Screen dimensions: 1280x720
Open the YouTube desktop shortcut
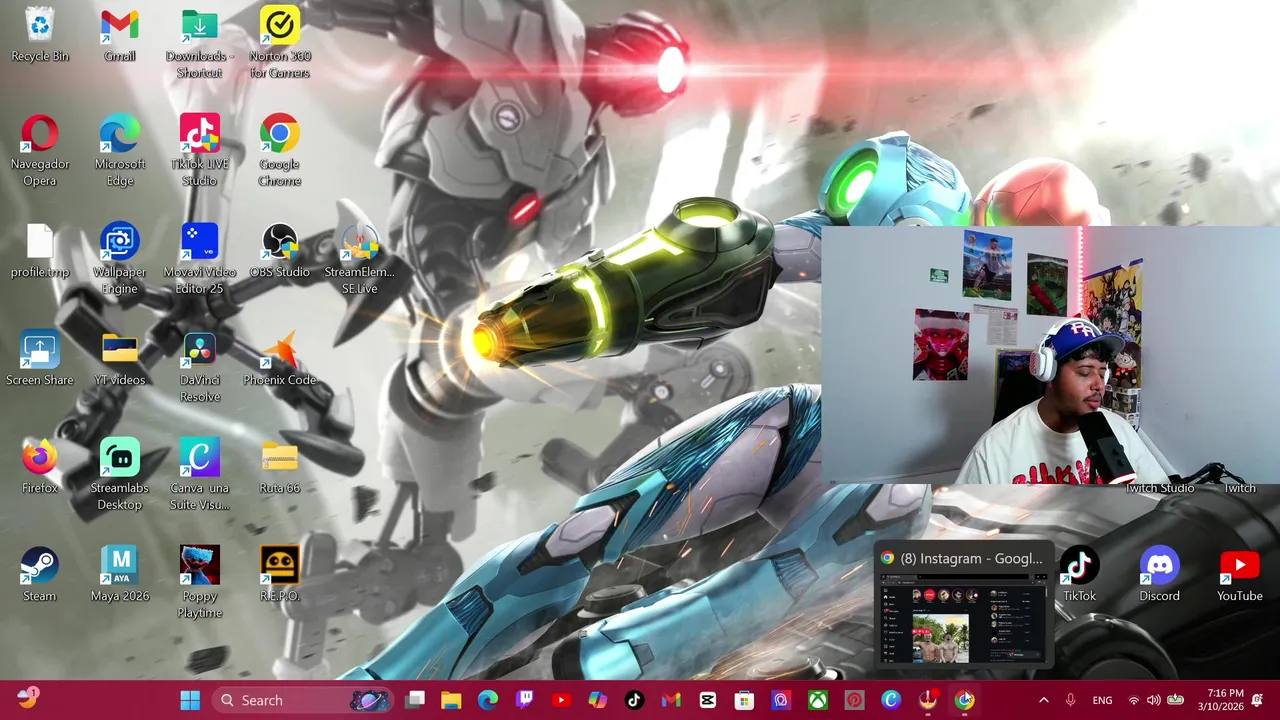click(x=1240, y=575)
